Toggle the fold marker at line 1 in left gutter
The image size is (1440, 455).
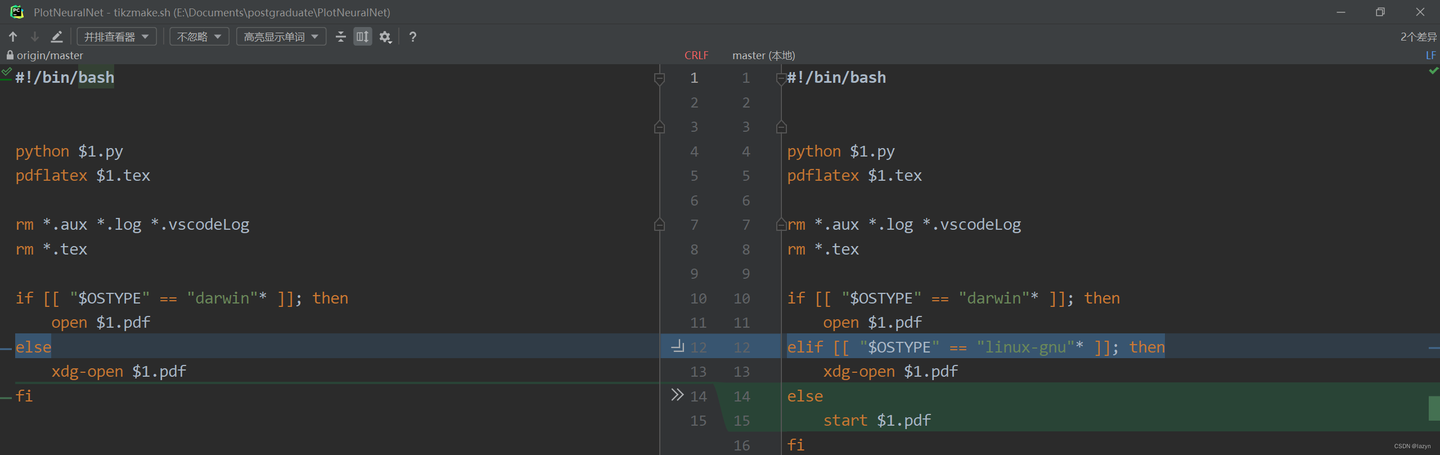(x=659, y=78)
